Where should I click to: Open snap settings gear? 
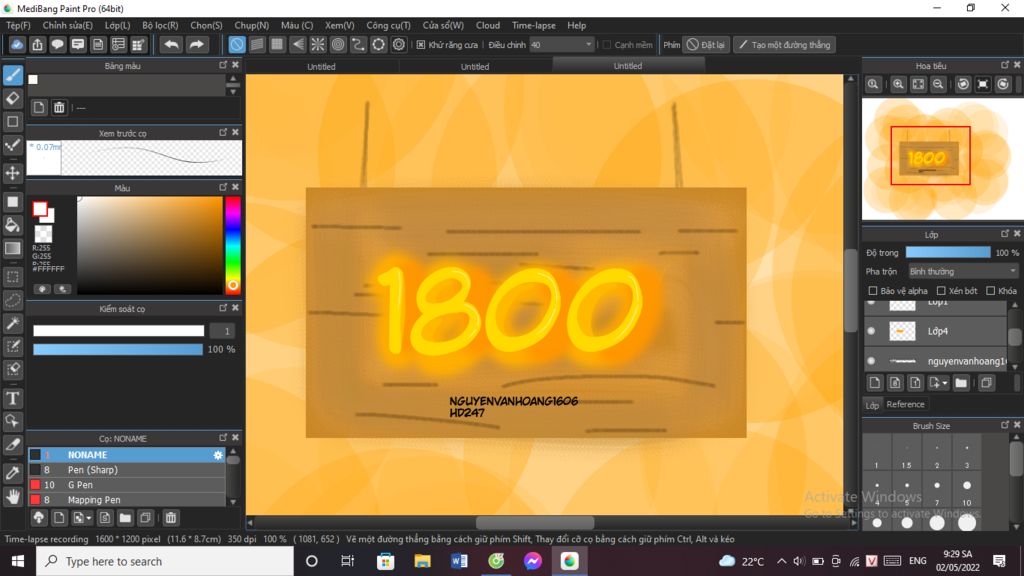398,44
